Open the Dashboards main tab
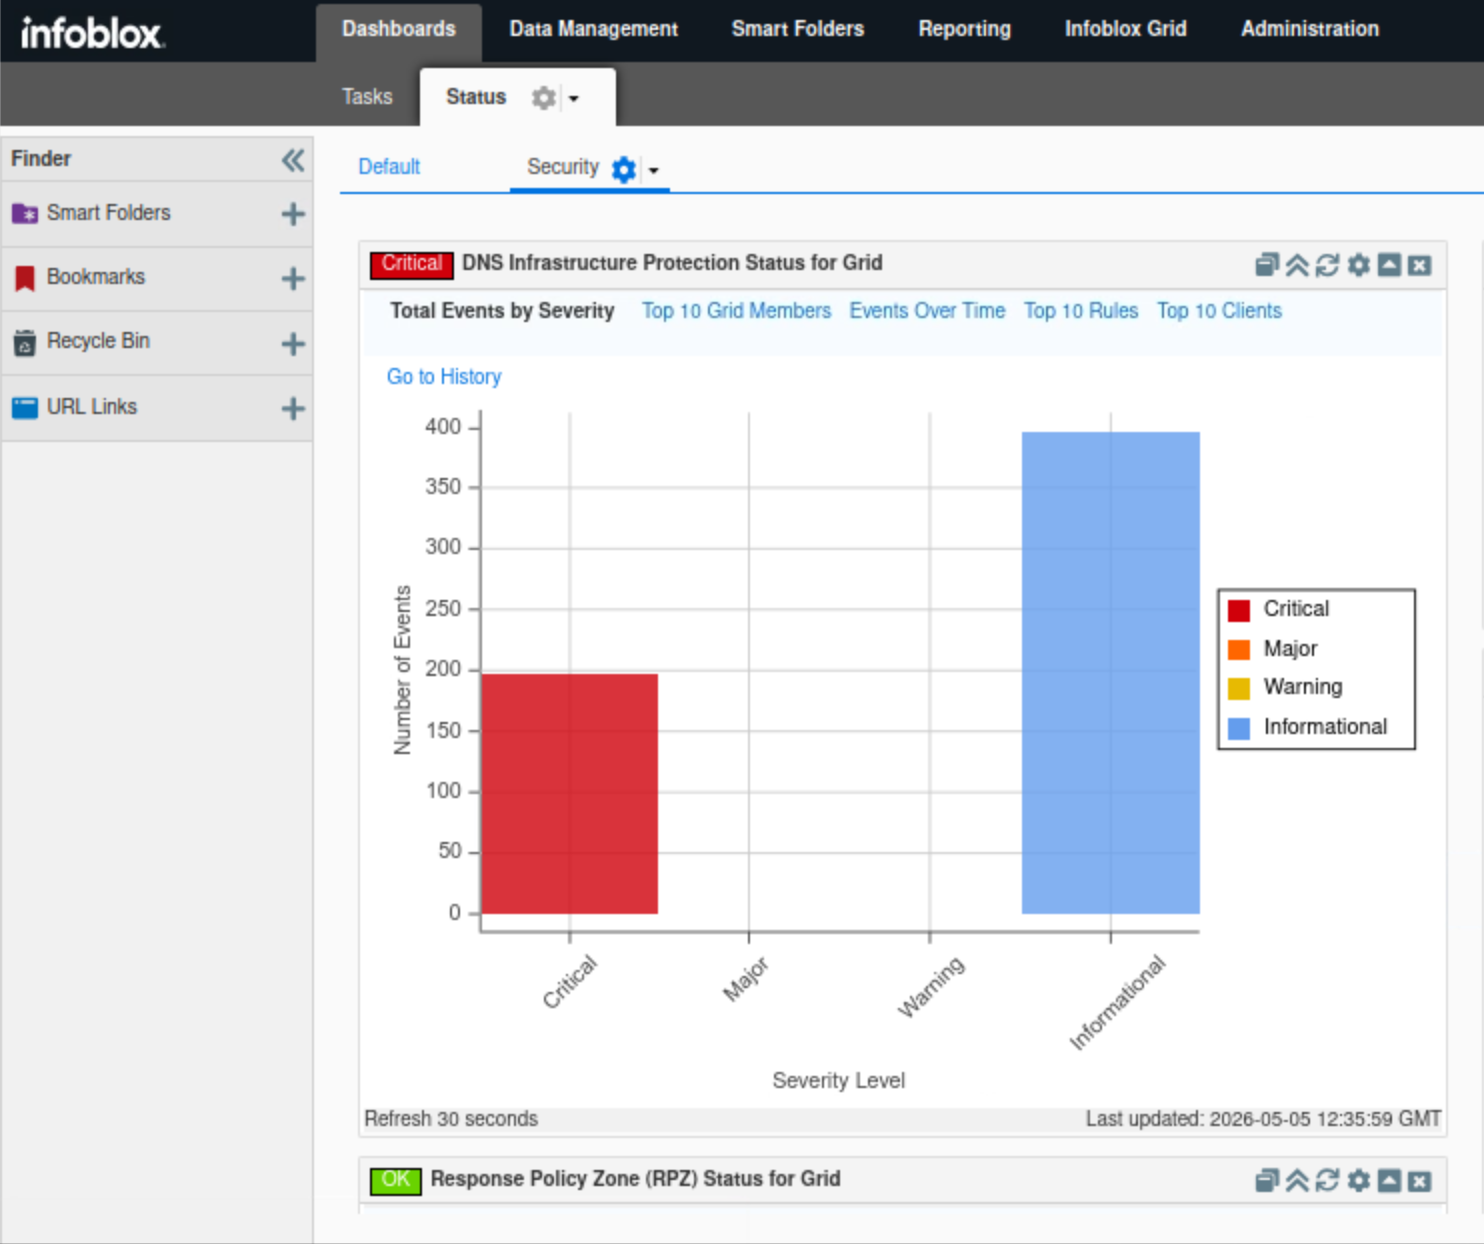Viewport: 1484px width, 1244px height. point(399,30)
